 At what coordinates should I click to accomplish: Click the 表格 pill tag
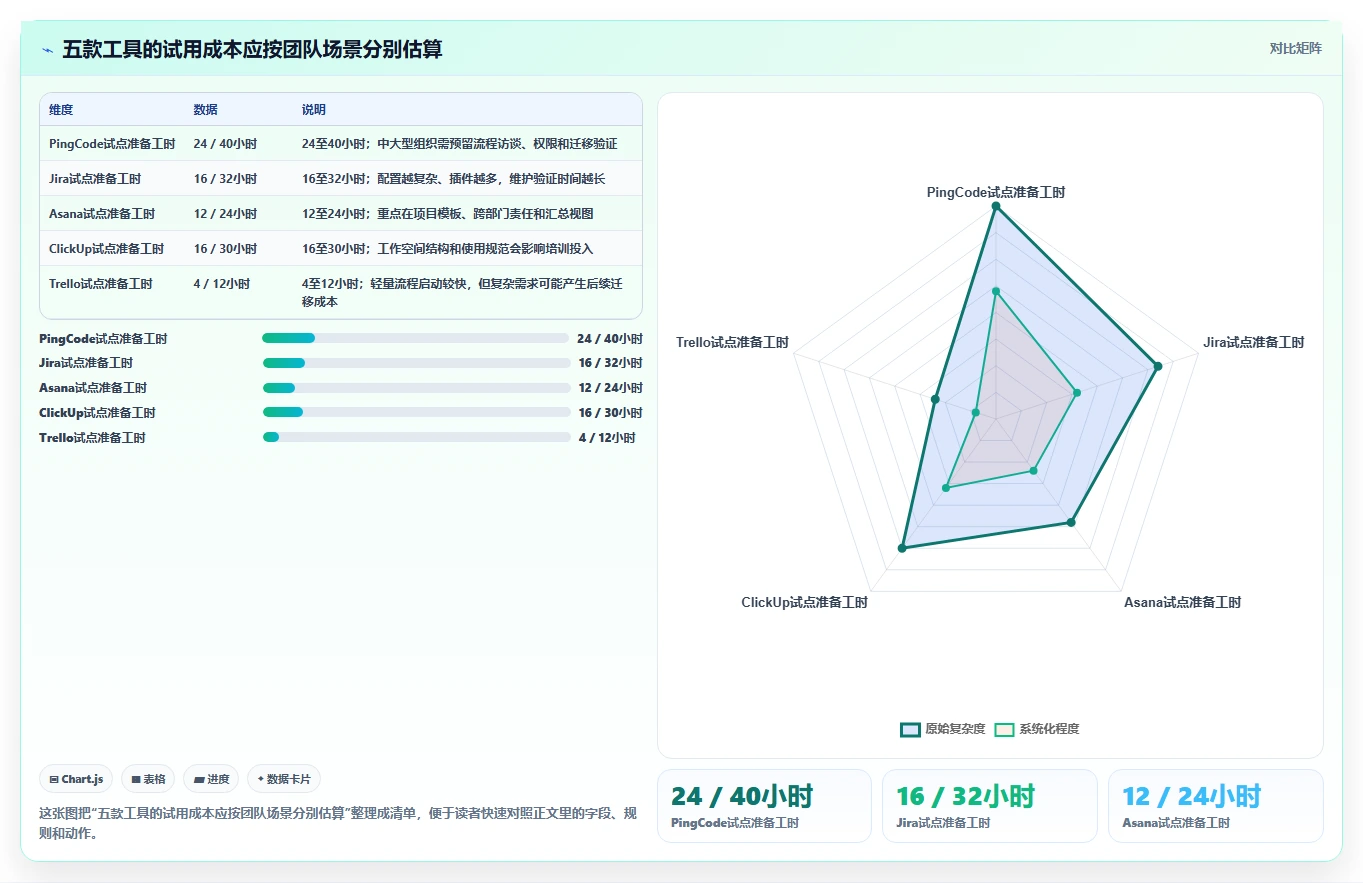coord(148,779)
